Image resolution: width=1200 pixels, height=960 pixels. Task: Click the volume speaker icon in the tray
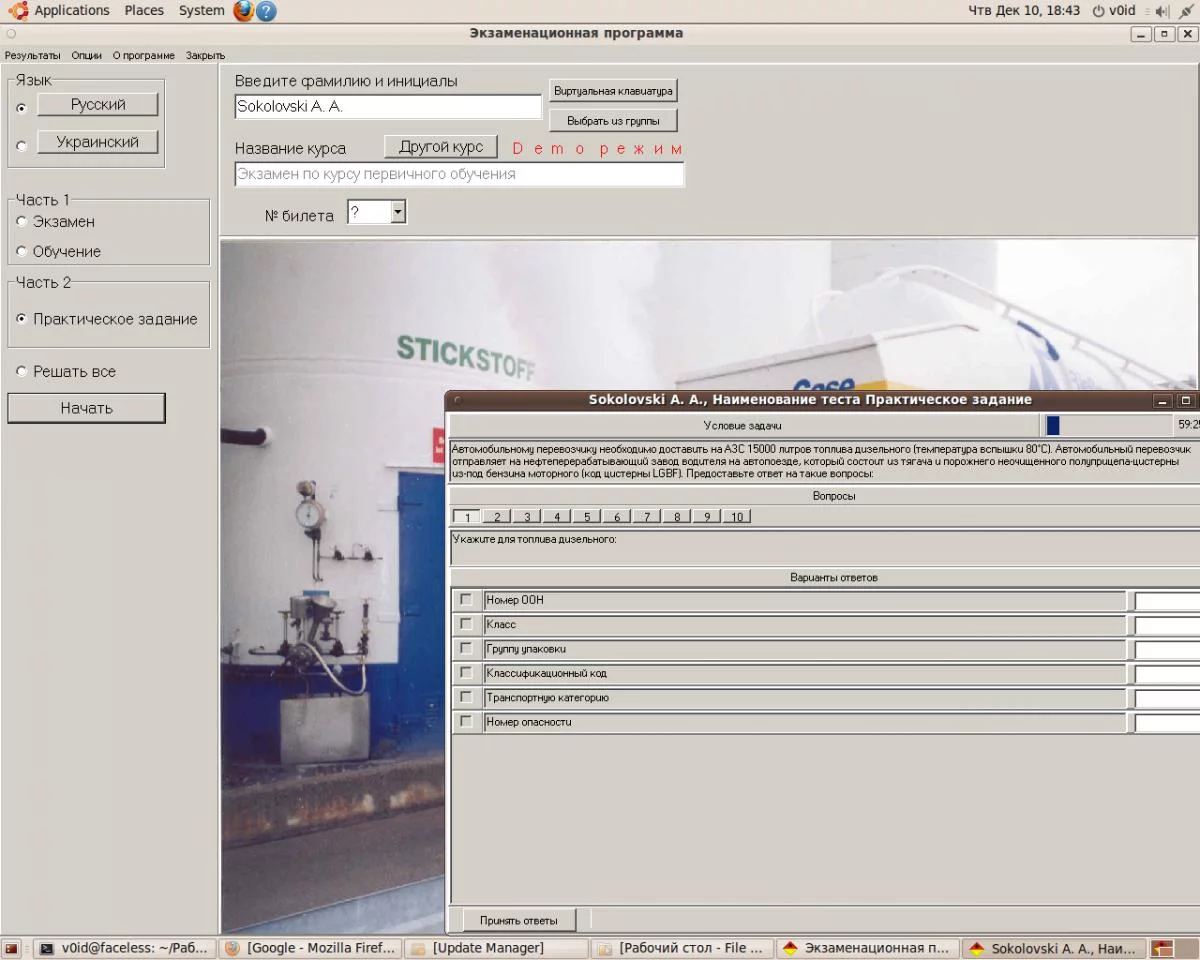pos(1161,11)
